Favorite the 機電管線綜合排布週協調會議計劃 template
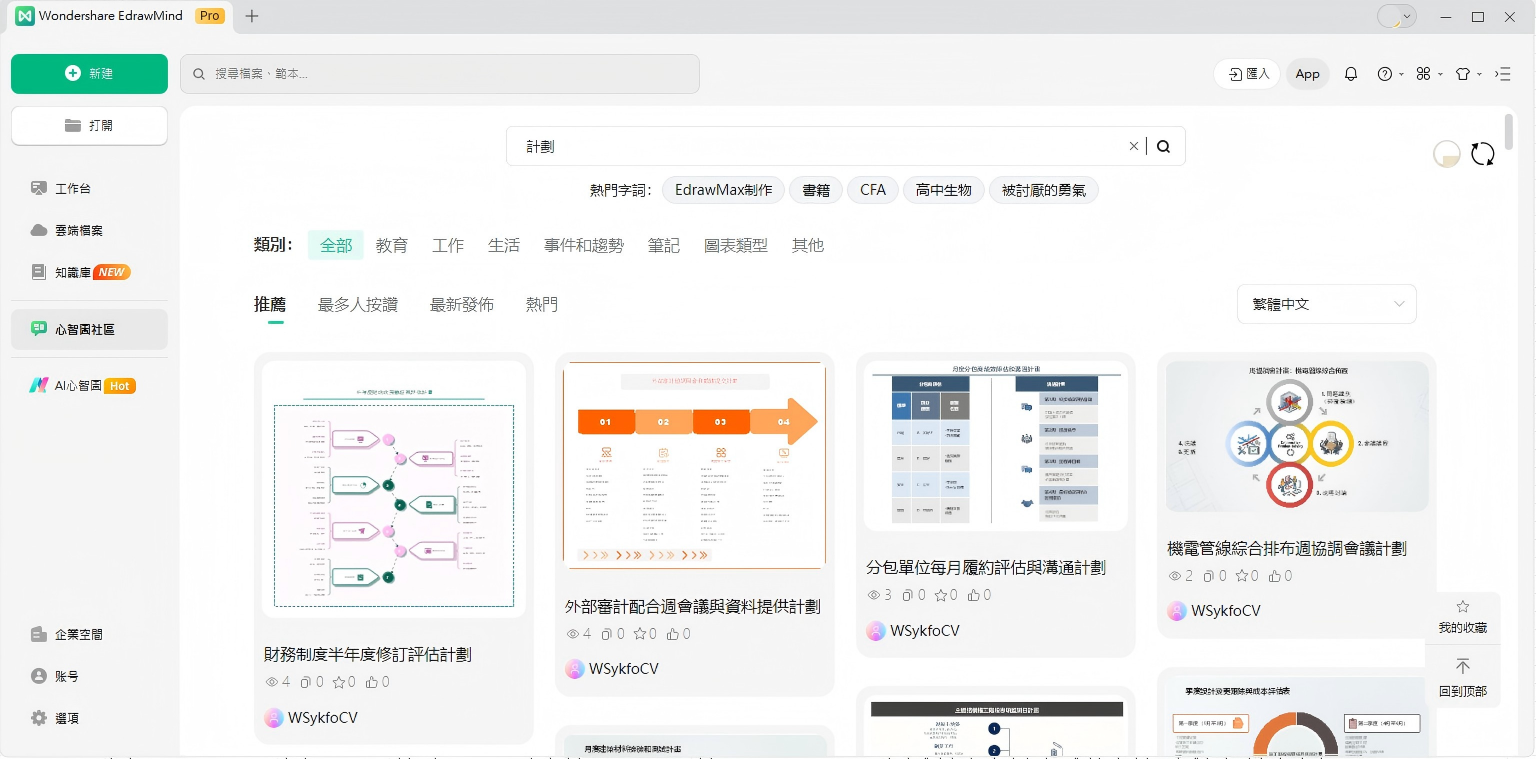 point(1246,576)
